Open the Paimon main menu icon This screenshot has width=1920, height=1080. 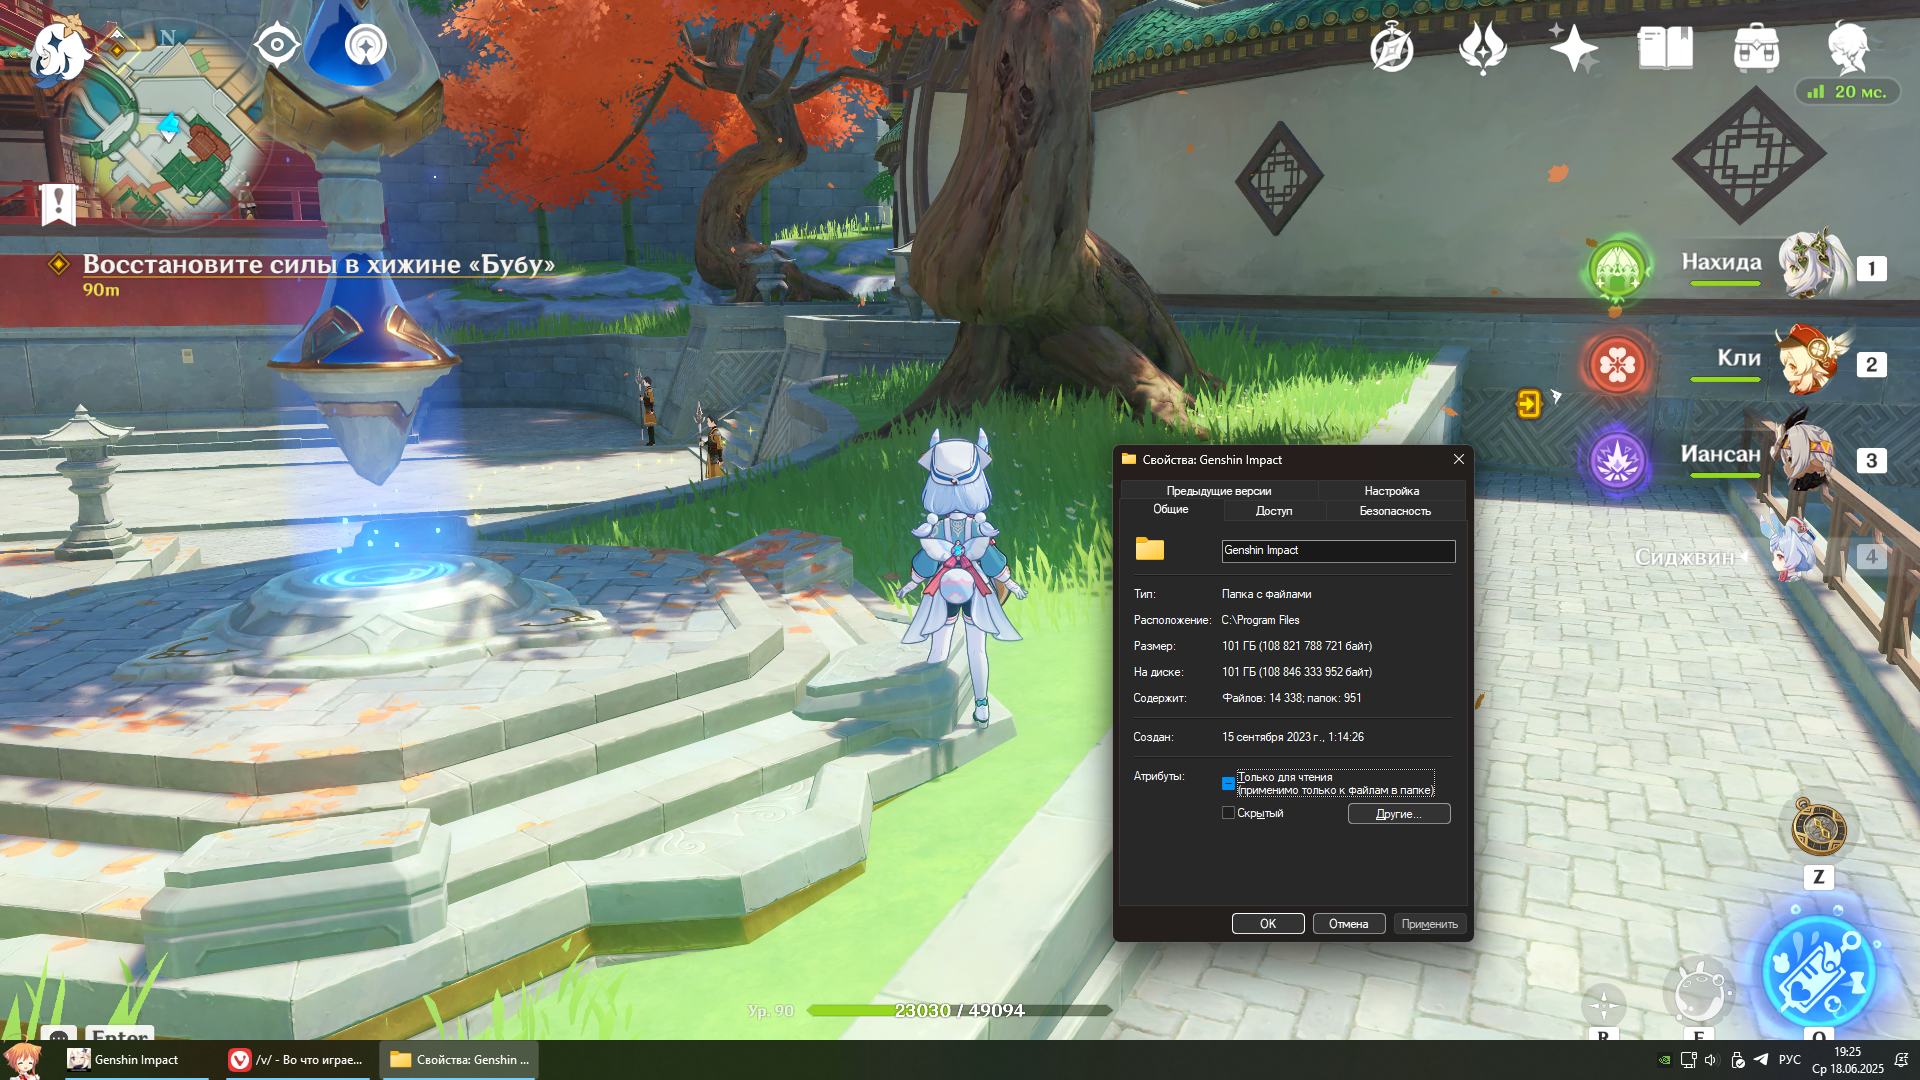[60, 50]
